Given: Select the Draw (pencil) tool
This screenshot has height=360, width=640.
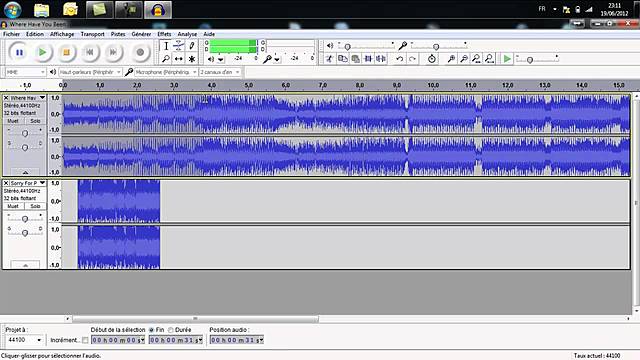Looking at the screenshot, I should (191, 46).
